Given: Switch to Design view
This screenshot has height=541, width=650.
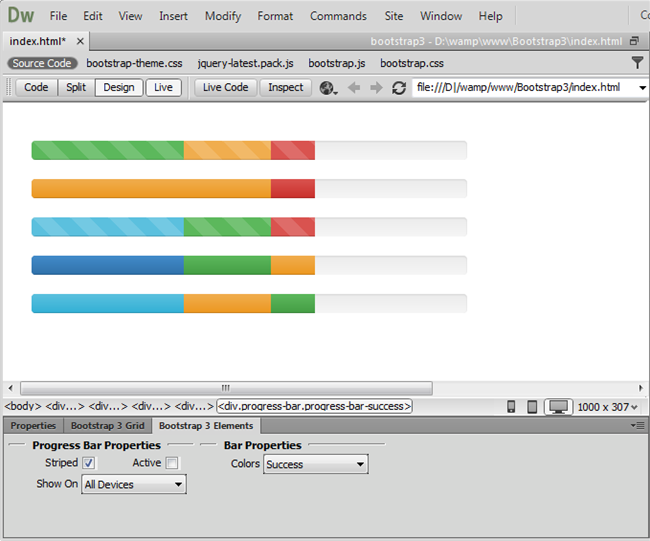Looking at the screenshot, I should [119, 87].
